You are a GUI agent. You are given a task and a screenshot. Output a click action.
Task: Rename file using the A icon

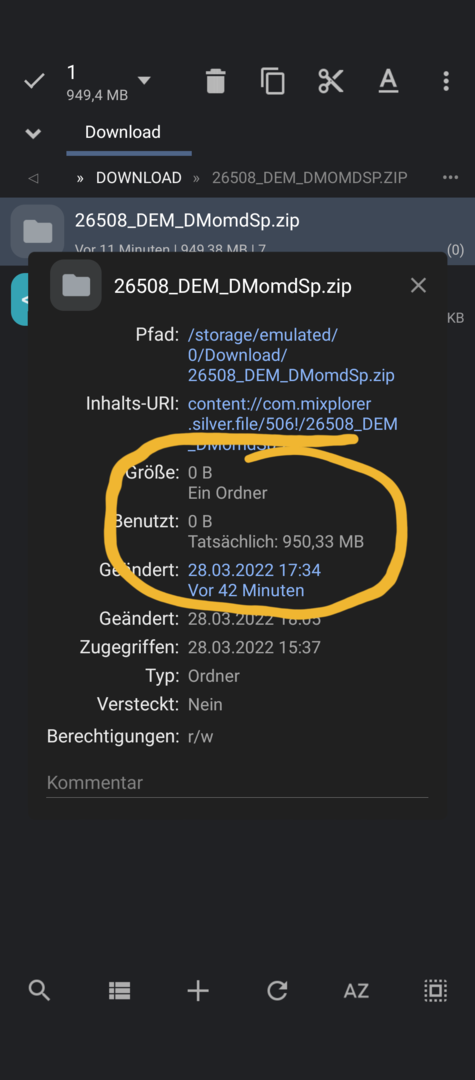coord(388,81)
